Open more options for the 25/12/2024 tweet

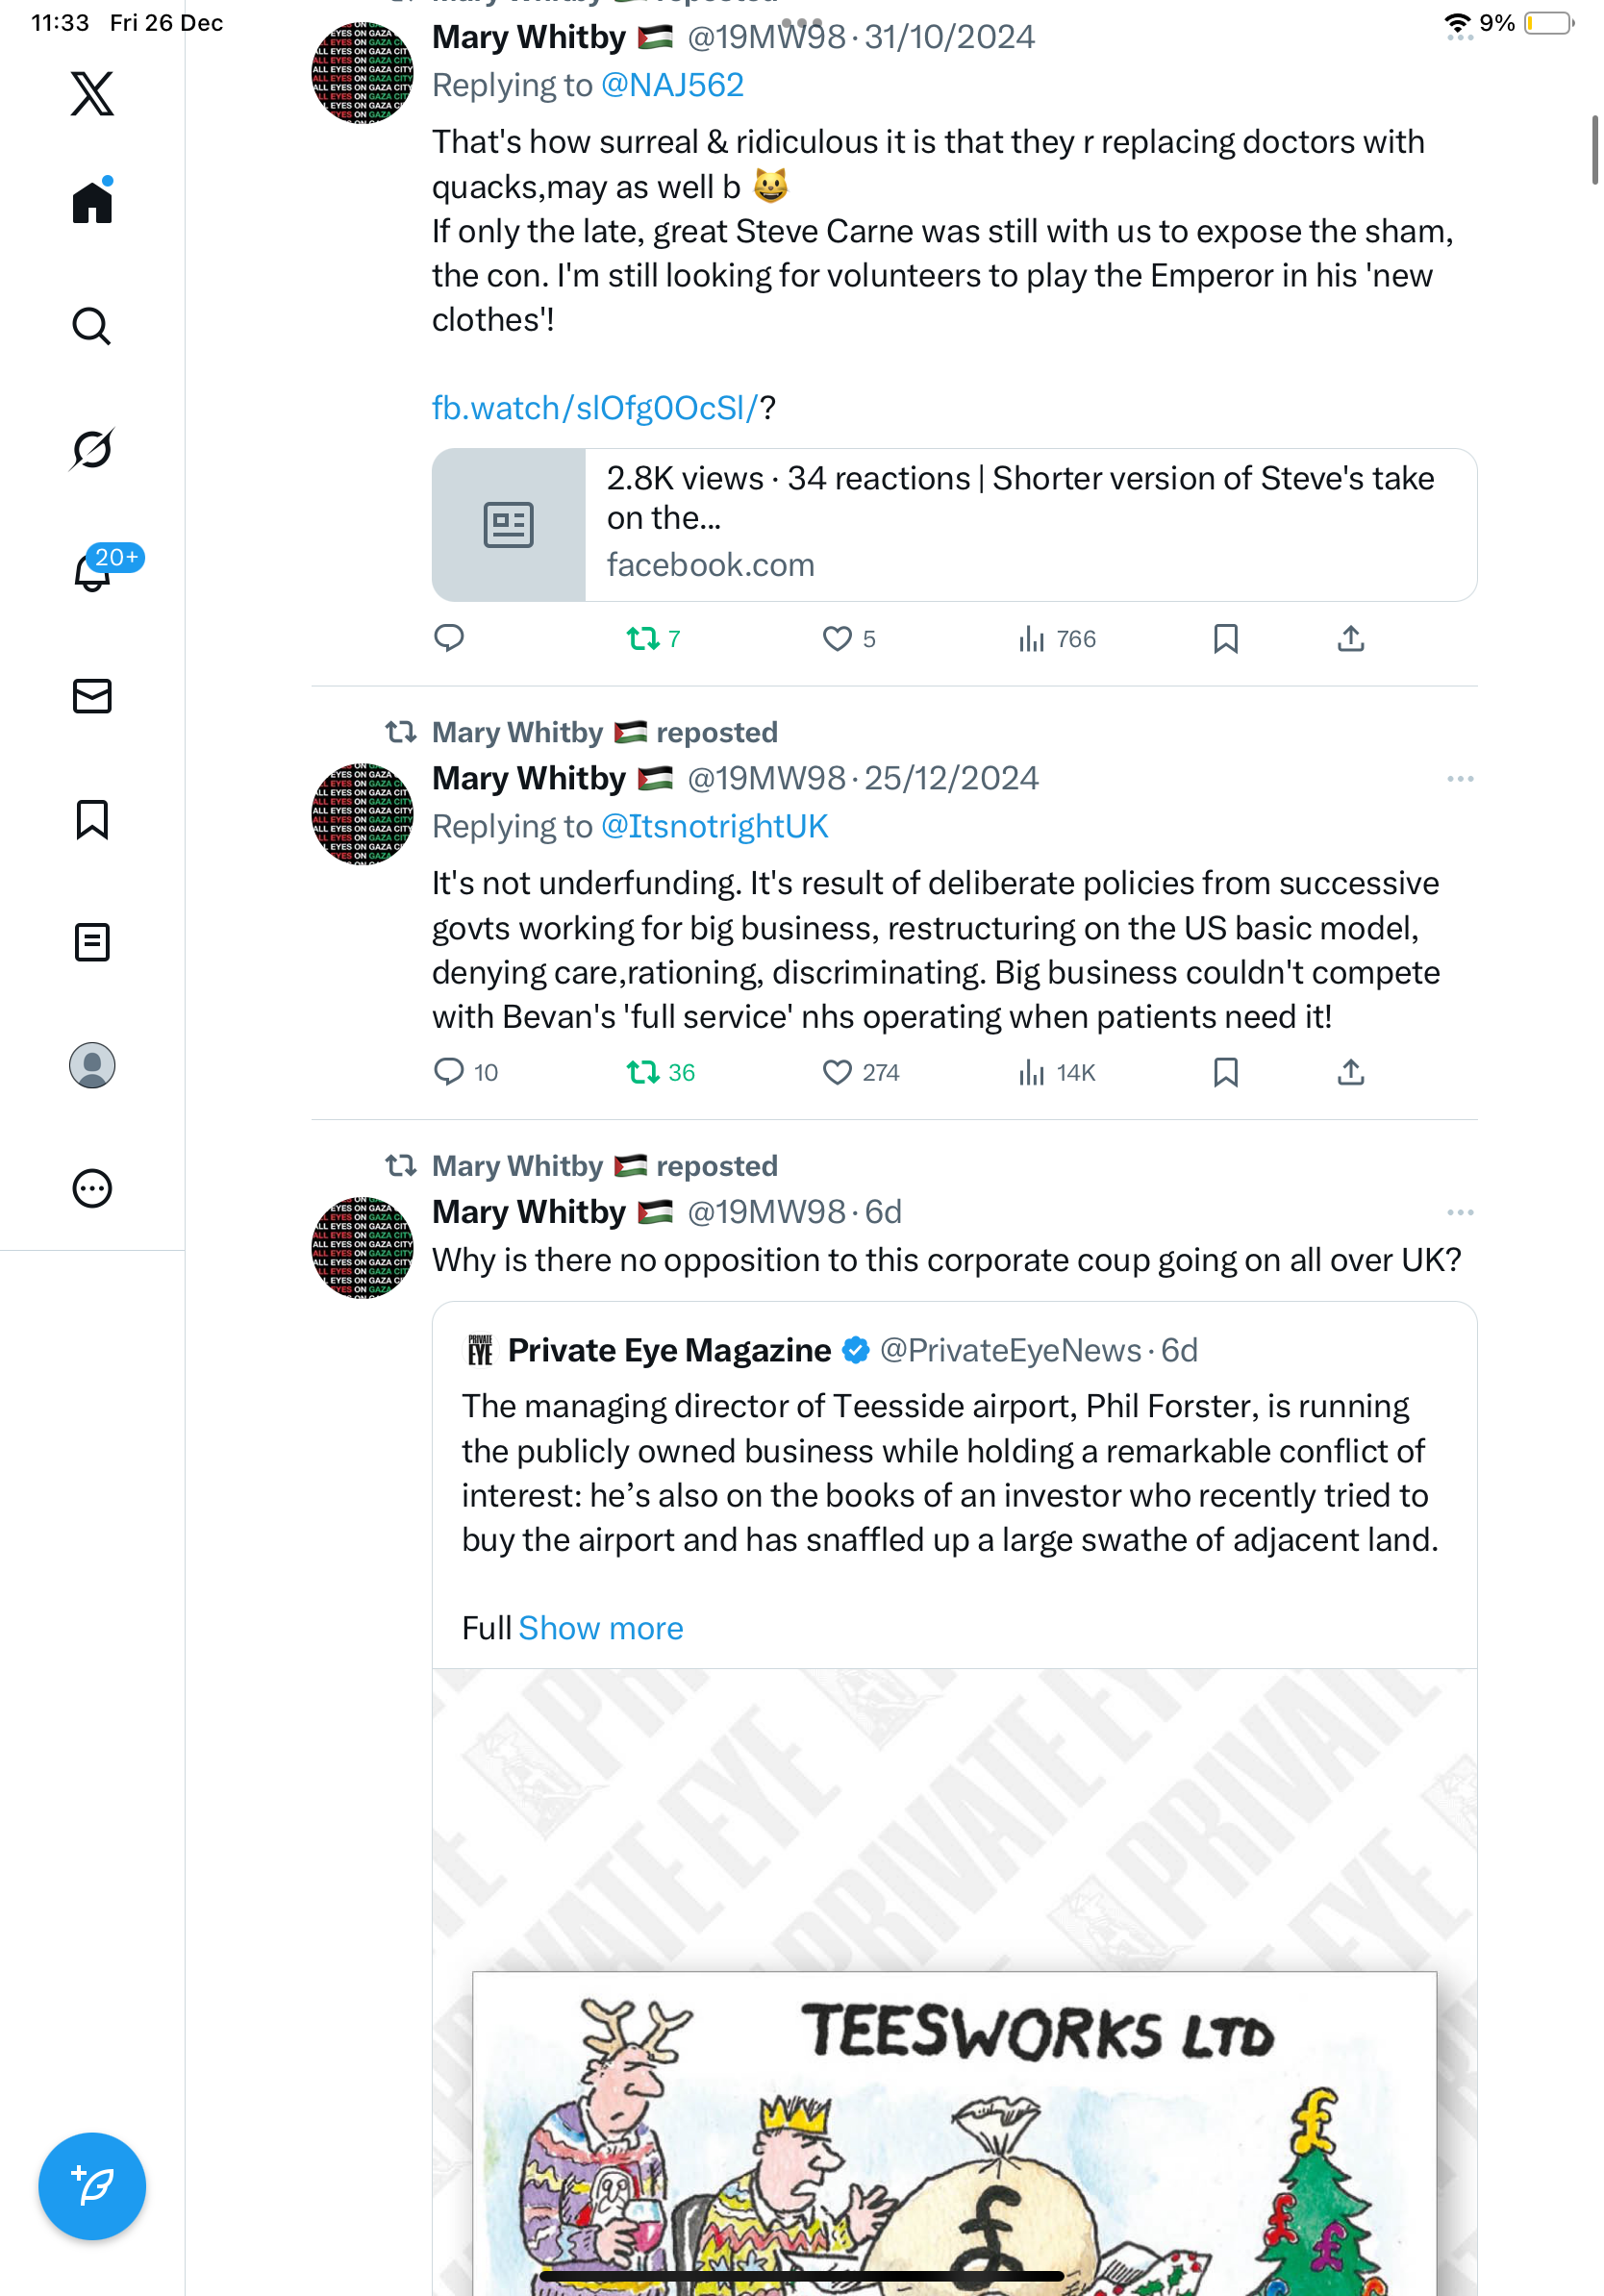[x=1459, y=779]
